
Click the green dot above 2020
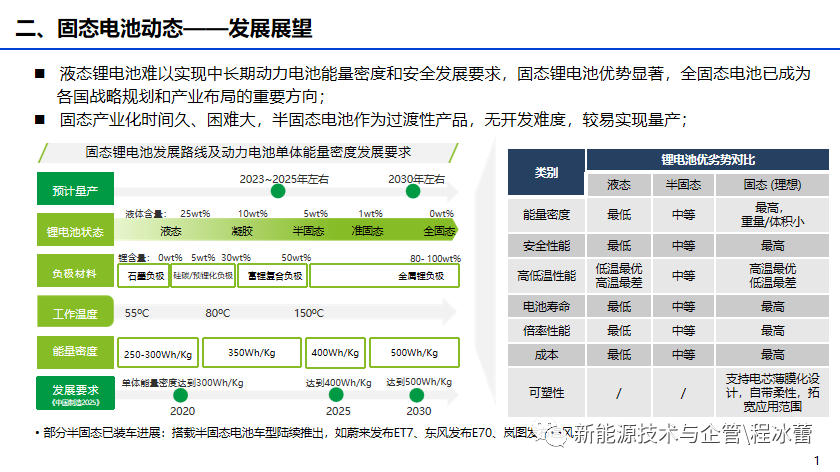(x=182, y=396)
